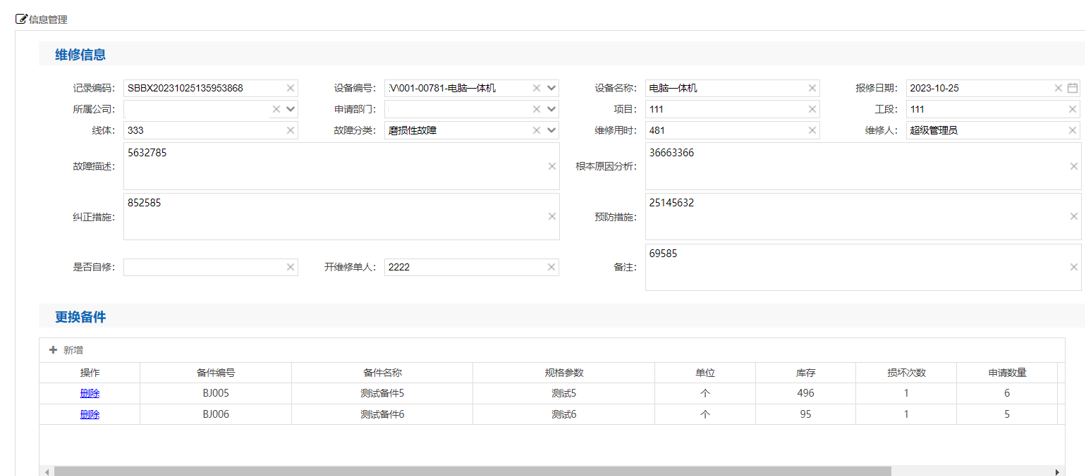Viewport: 1085px width, 476px height.
Task: Click the 测试备件5 cell
Action: pyautogui.click(x=382, y=393)
